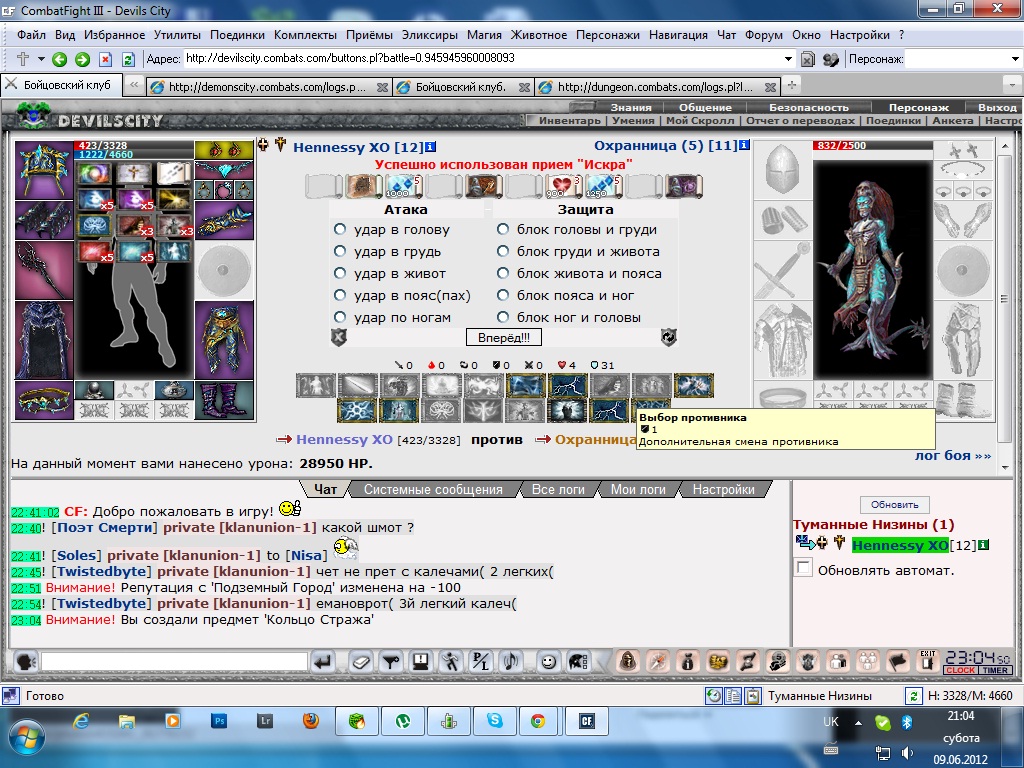Switch to the Все логи tab
Screen dimensions: 1024x768
558,489
